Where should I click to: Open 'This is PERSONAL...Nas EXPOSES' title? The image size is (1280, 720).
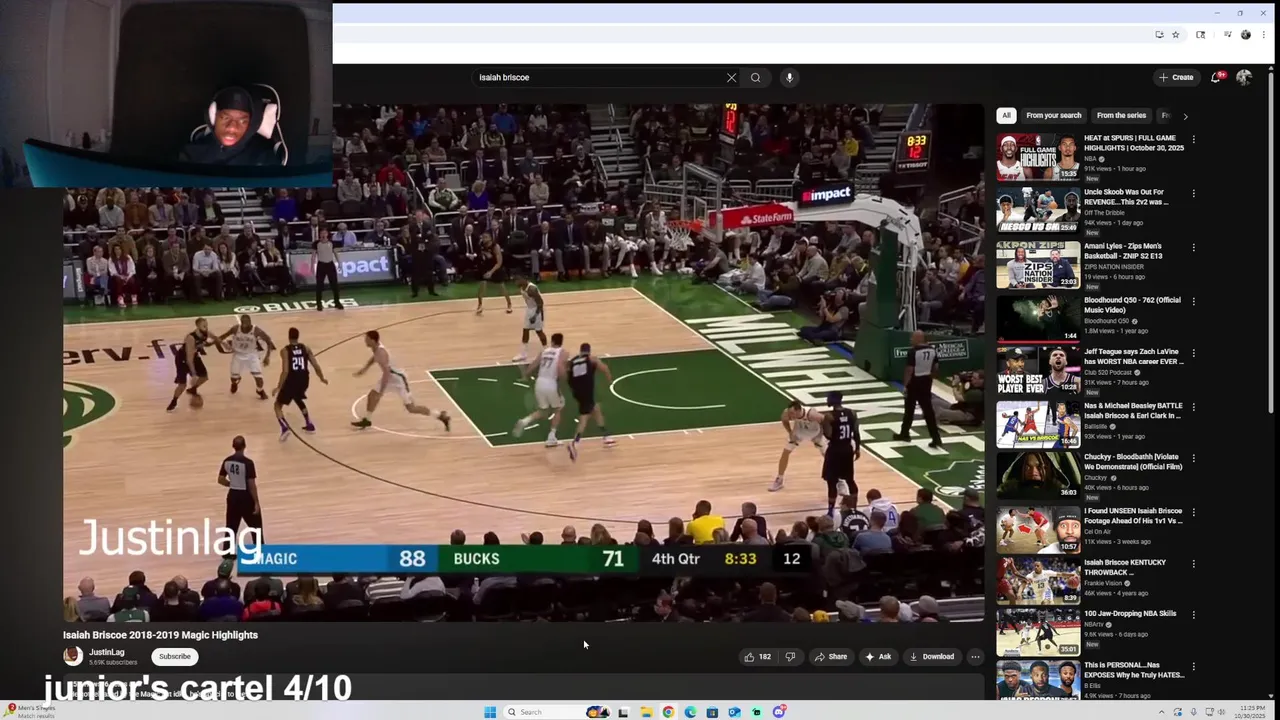[x=1133, y=670]
